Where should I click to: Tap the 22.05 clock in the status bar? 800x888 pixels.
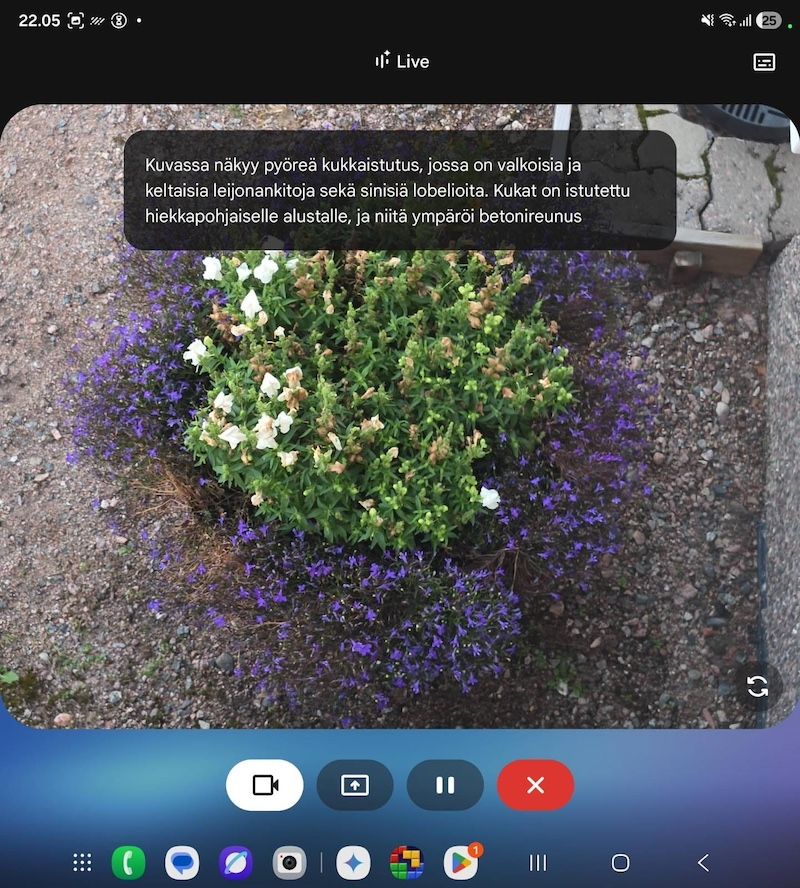[39, 21]
